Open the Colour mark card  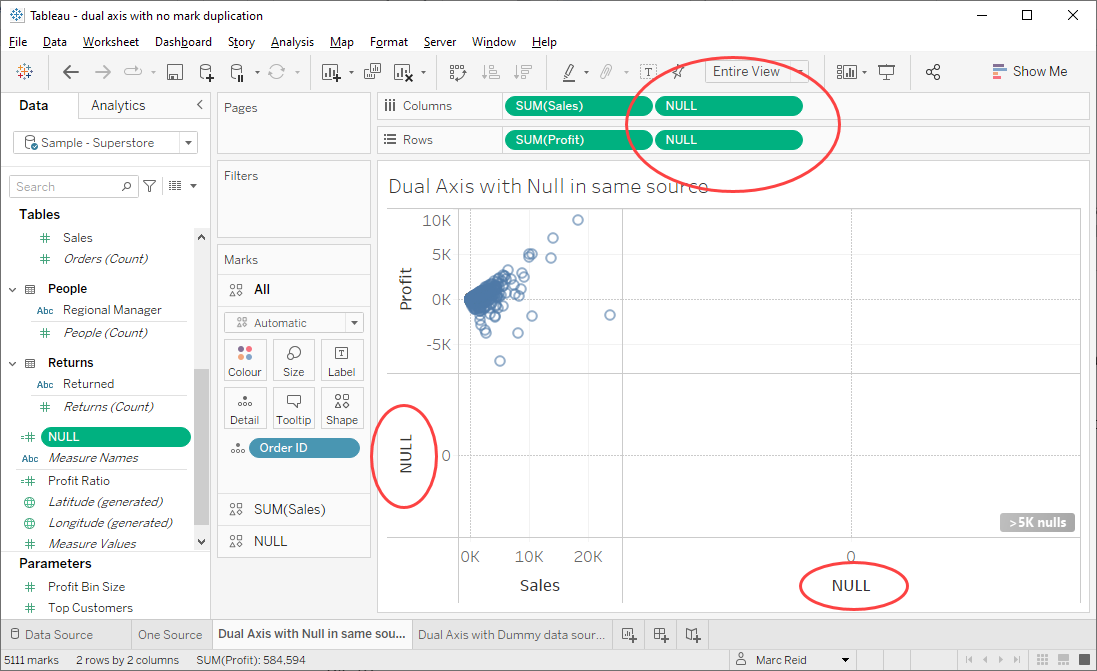point(245,360)
